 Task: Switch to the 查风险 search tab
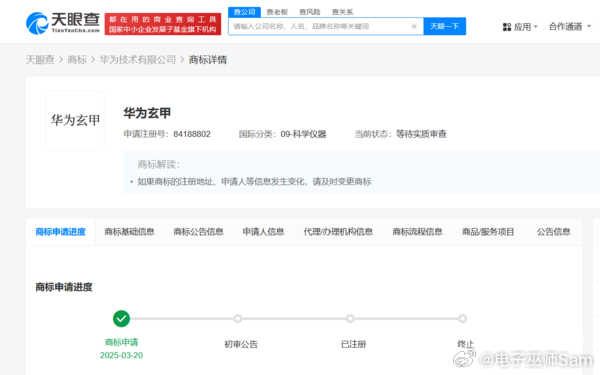coord(310,12)
